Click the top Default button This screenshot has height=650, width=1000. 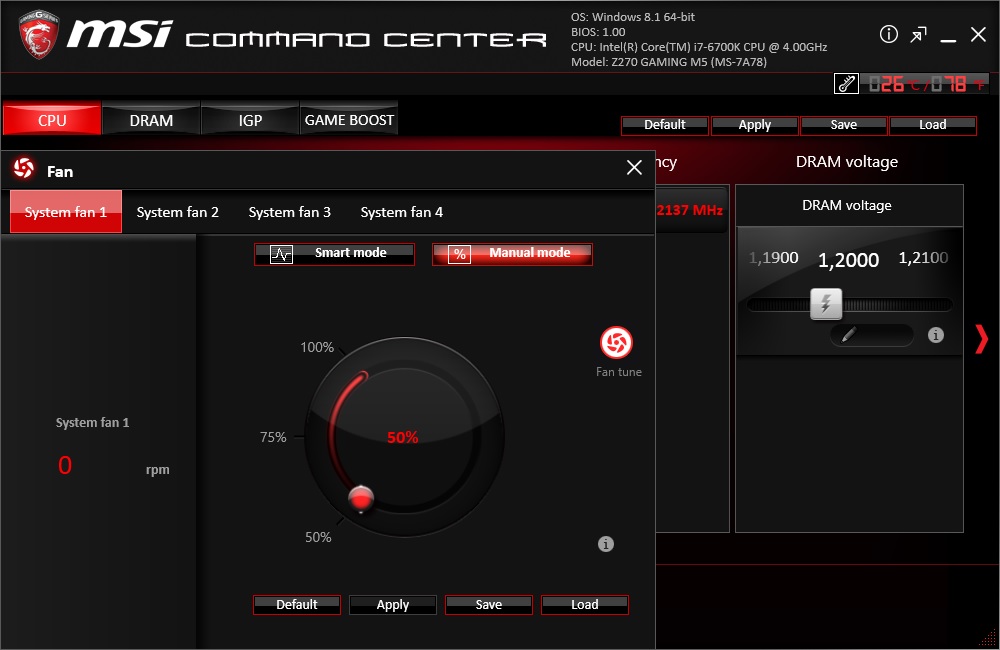click(x=665, y=125)
